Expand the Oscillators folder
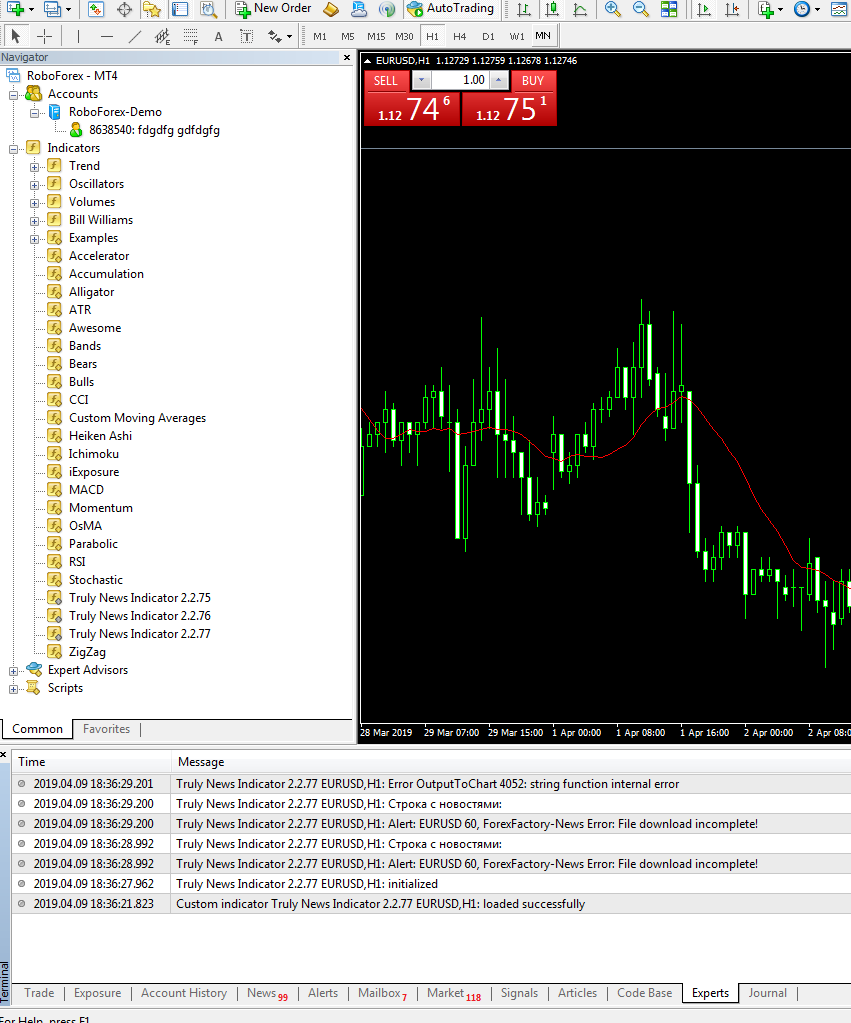Image resolution: width=851 pixels, height=1023 pixels. [35, 185]
